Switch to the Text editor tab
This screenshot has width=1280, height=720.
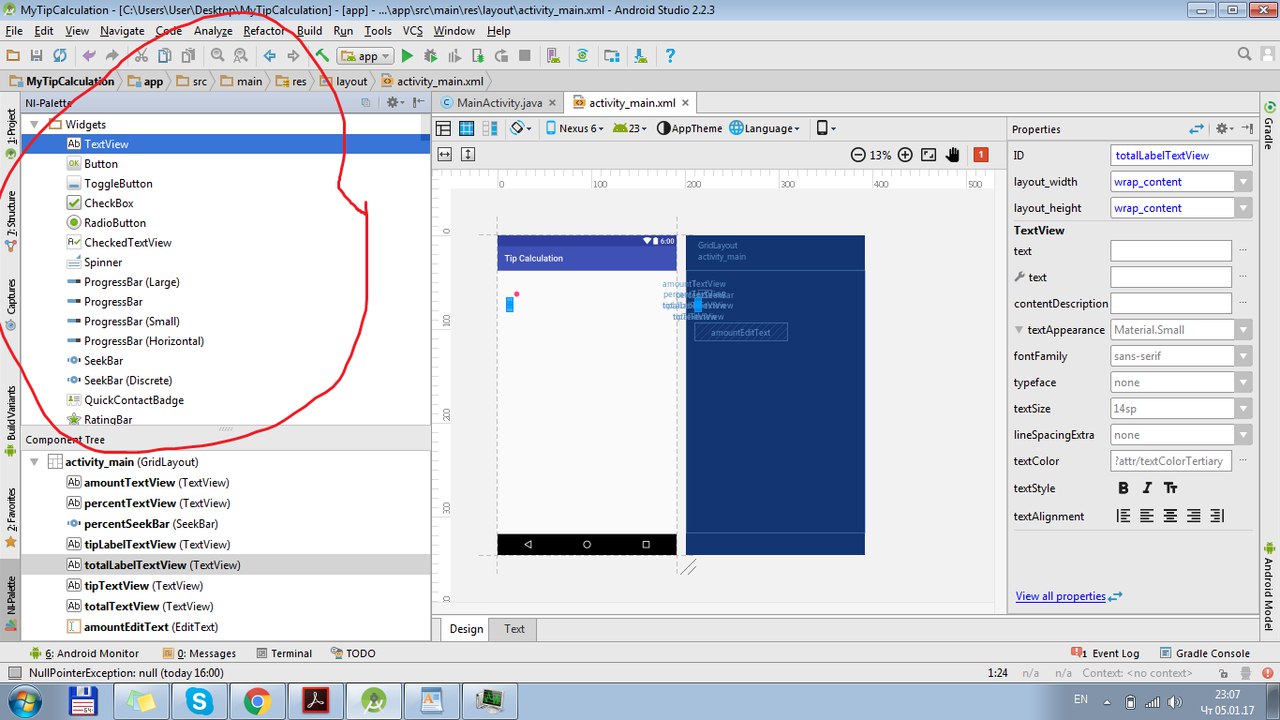click(514, 629)
